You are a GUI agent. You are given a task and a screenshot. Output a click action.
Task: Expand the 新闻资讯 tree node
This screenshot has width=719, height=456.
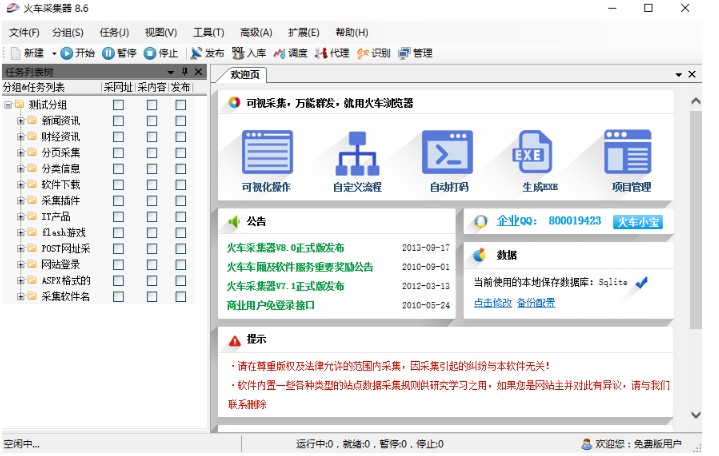[x=21, y=121]
